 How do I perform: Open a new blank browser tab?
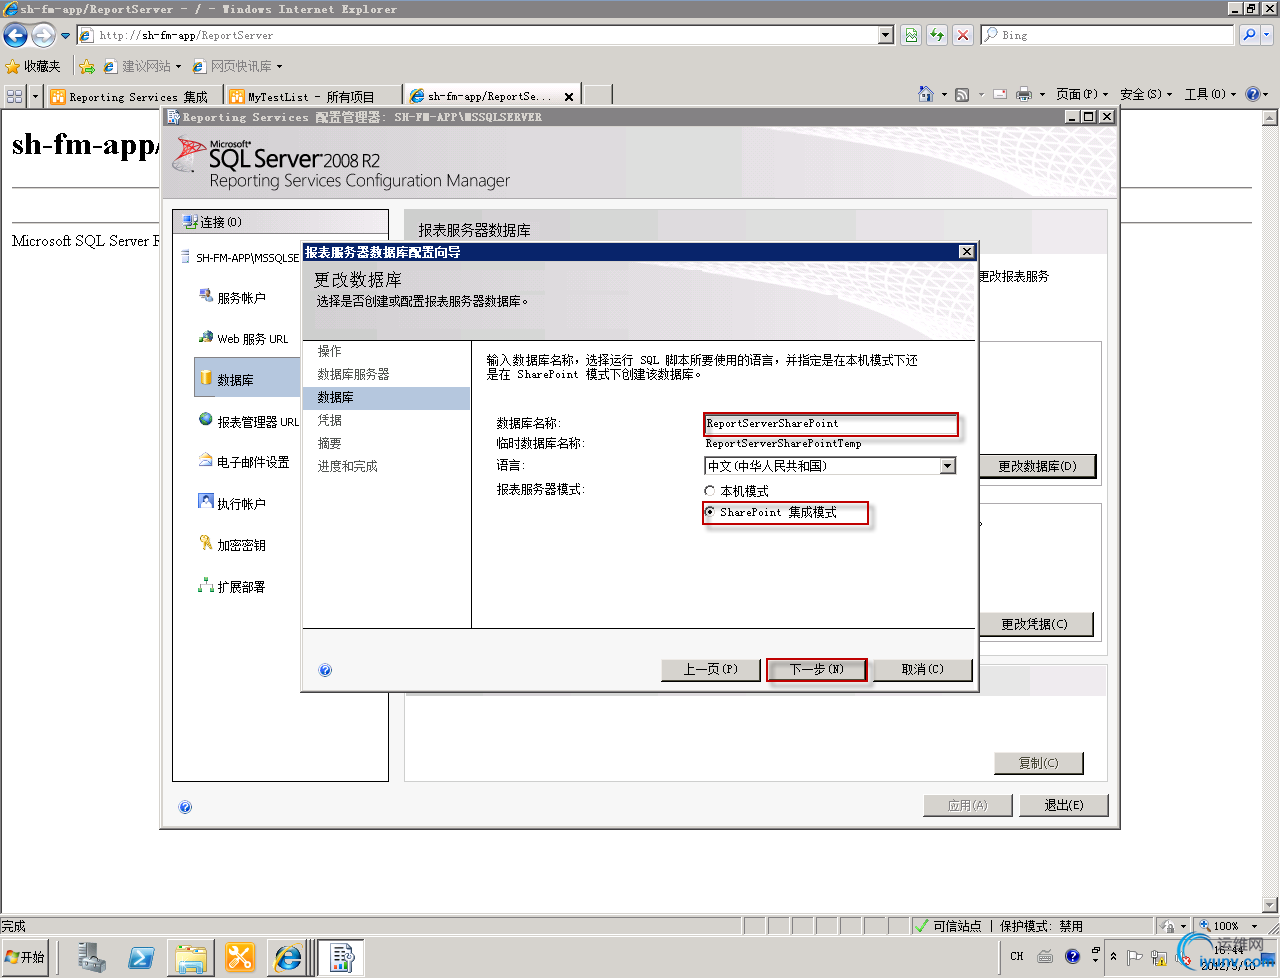coord(598,96)
